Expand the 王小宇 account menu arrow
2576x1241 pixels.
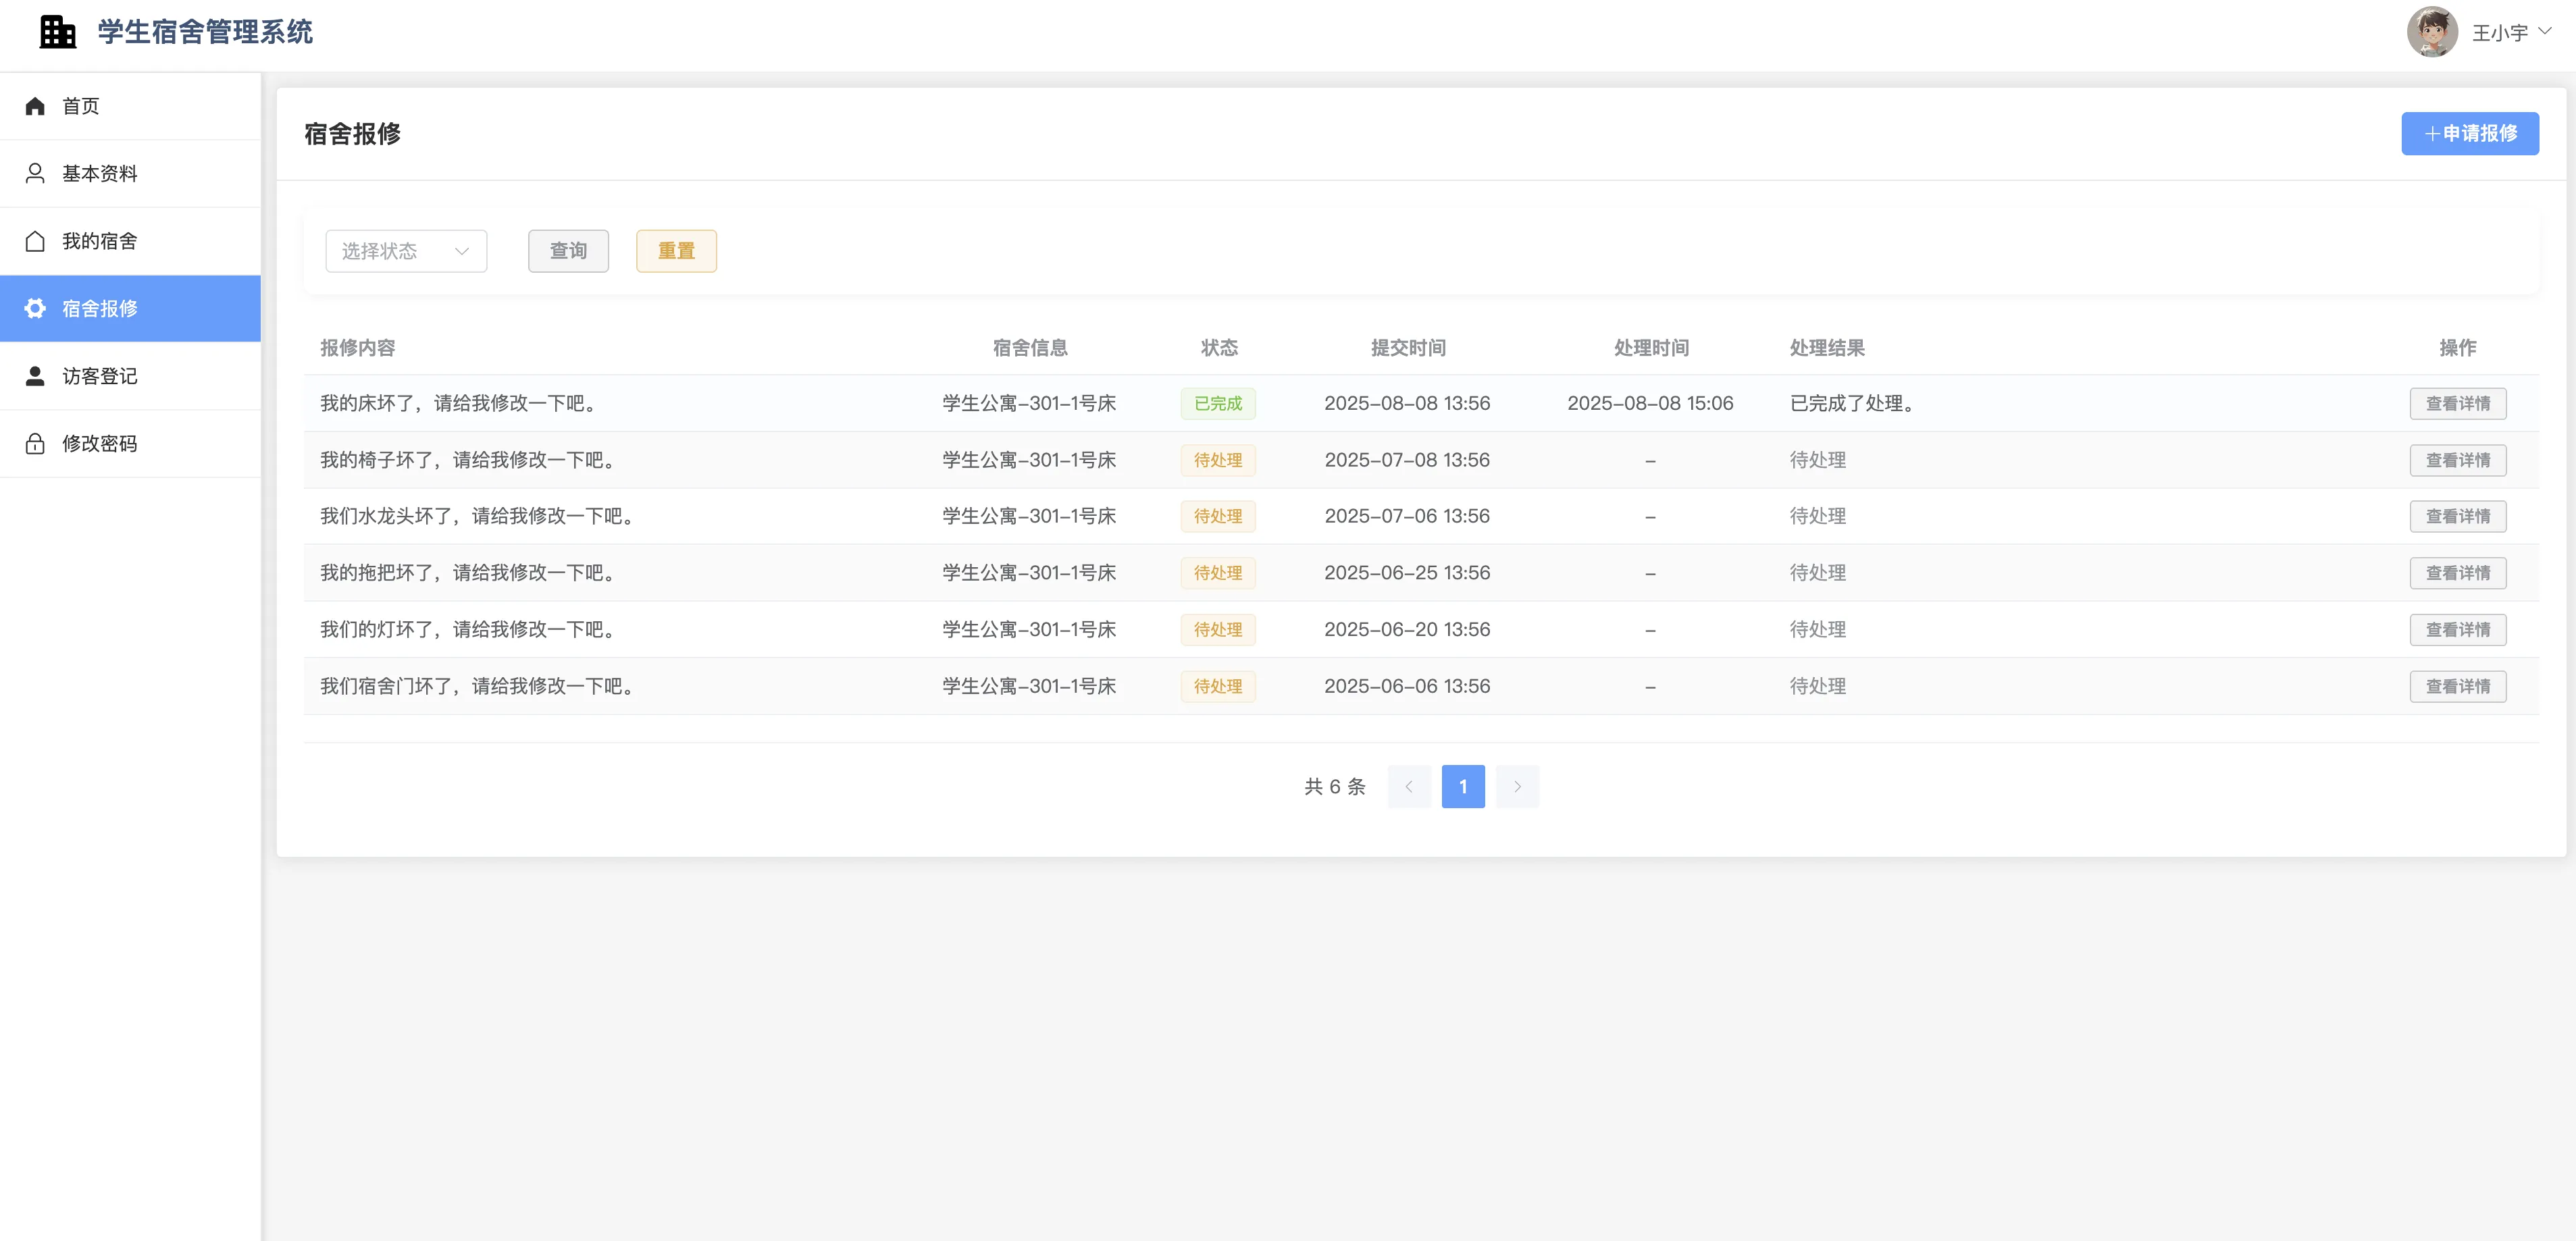pyautogui.click(x=2545, y=31)
